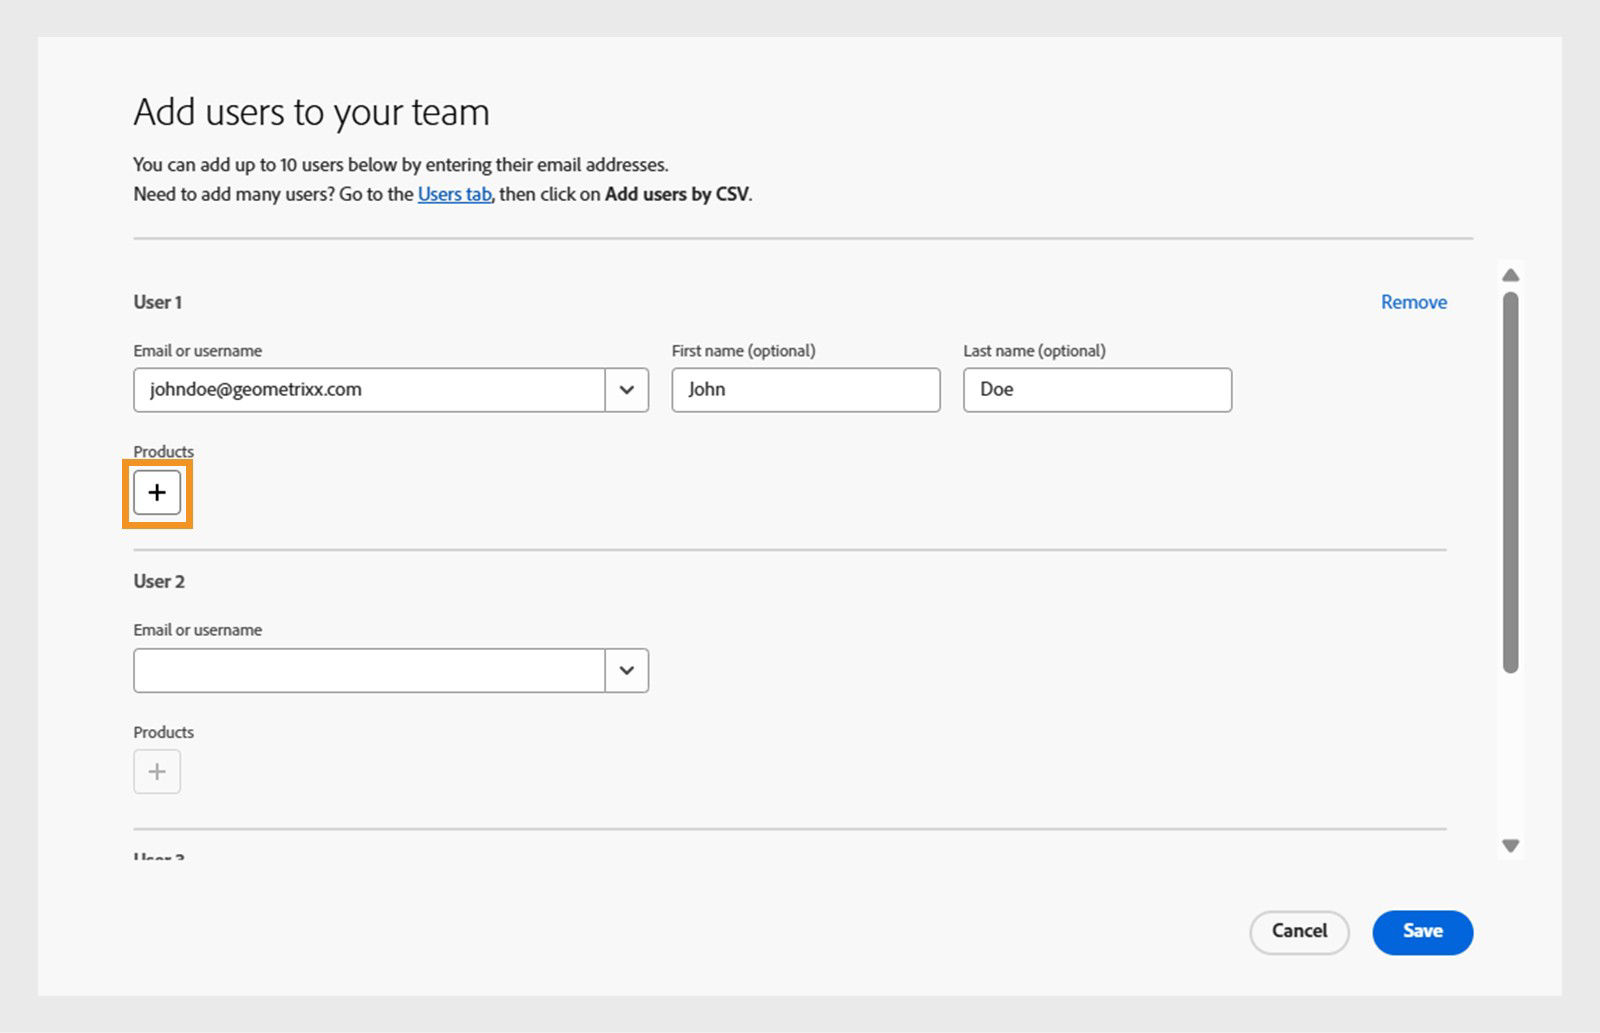This screenshot has width=1600, height=1033.
Task: Click the johndoe@geometrixx.com email field
Action: 368,390
